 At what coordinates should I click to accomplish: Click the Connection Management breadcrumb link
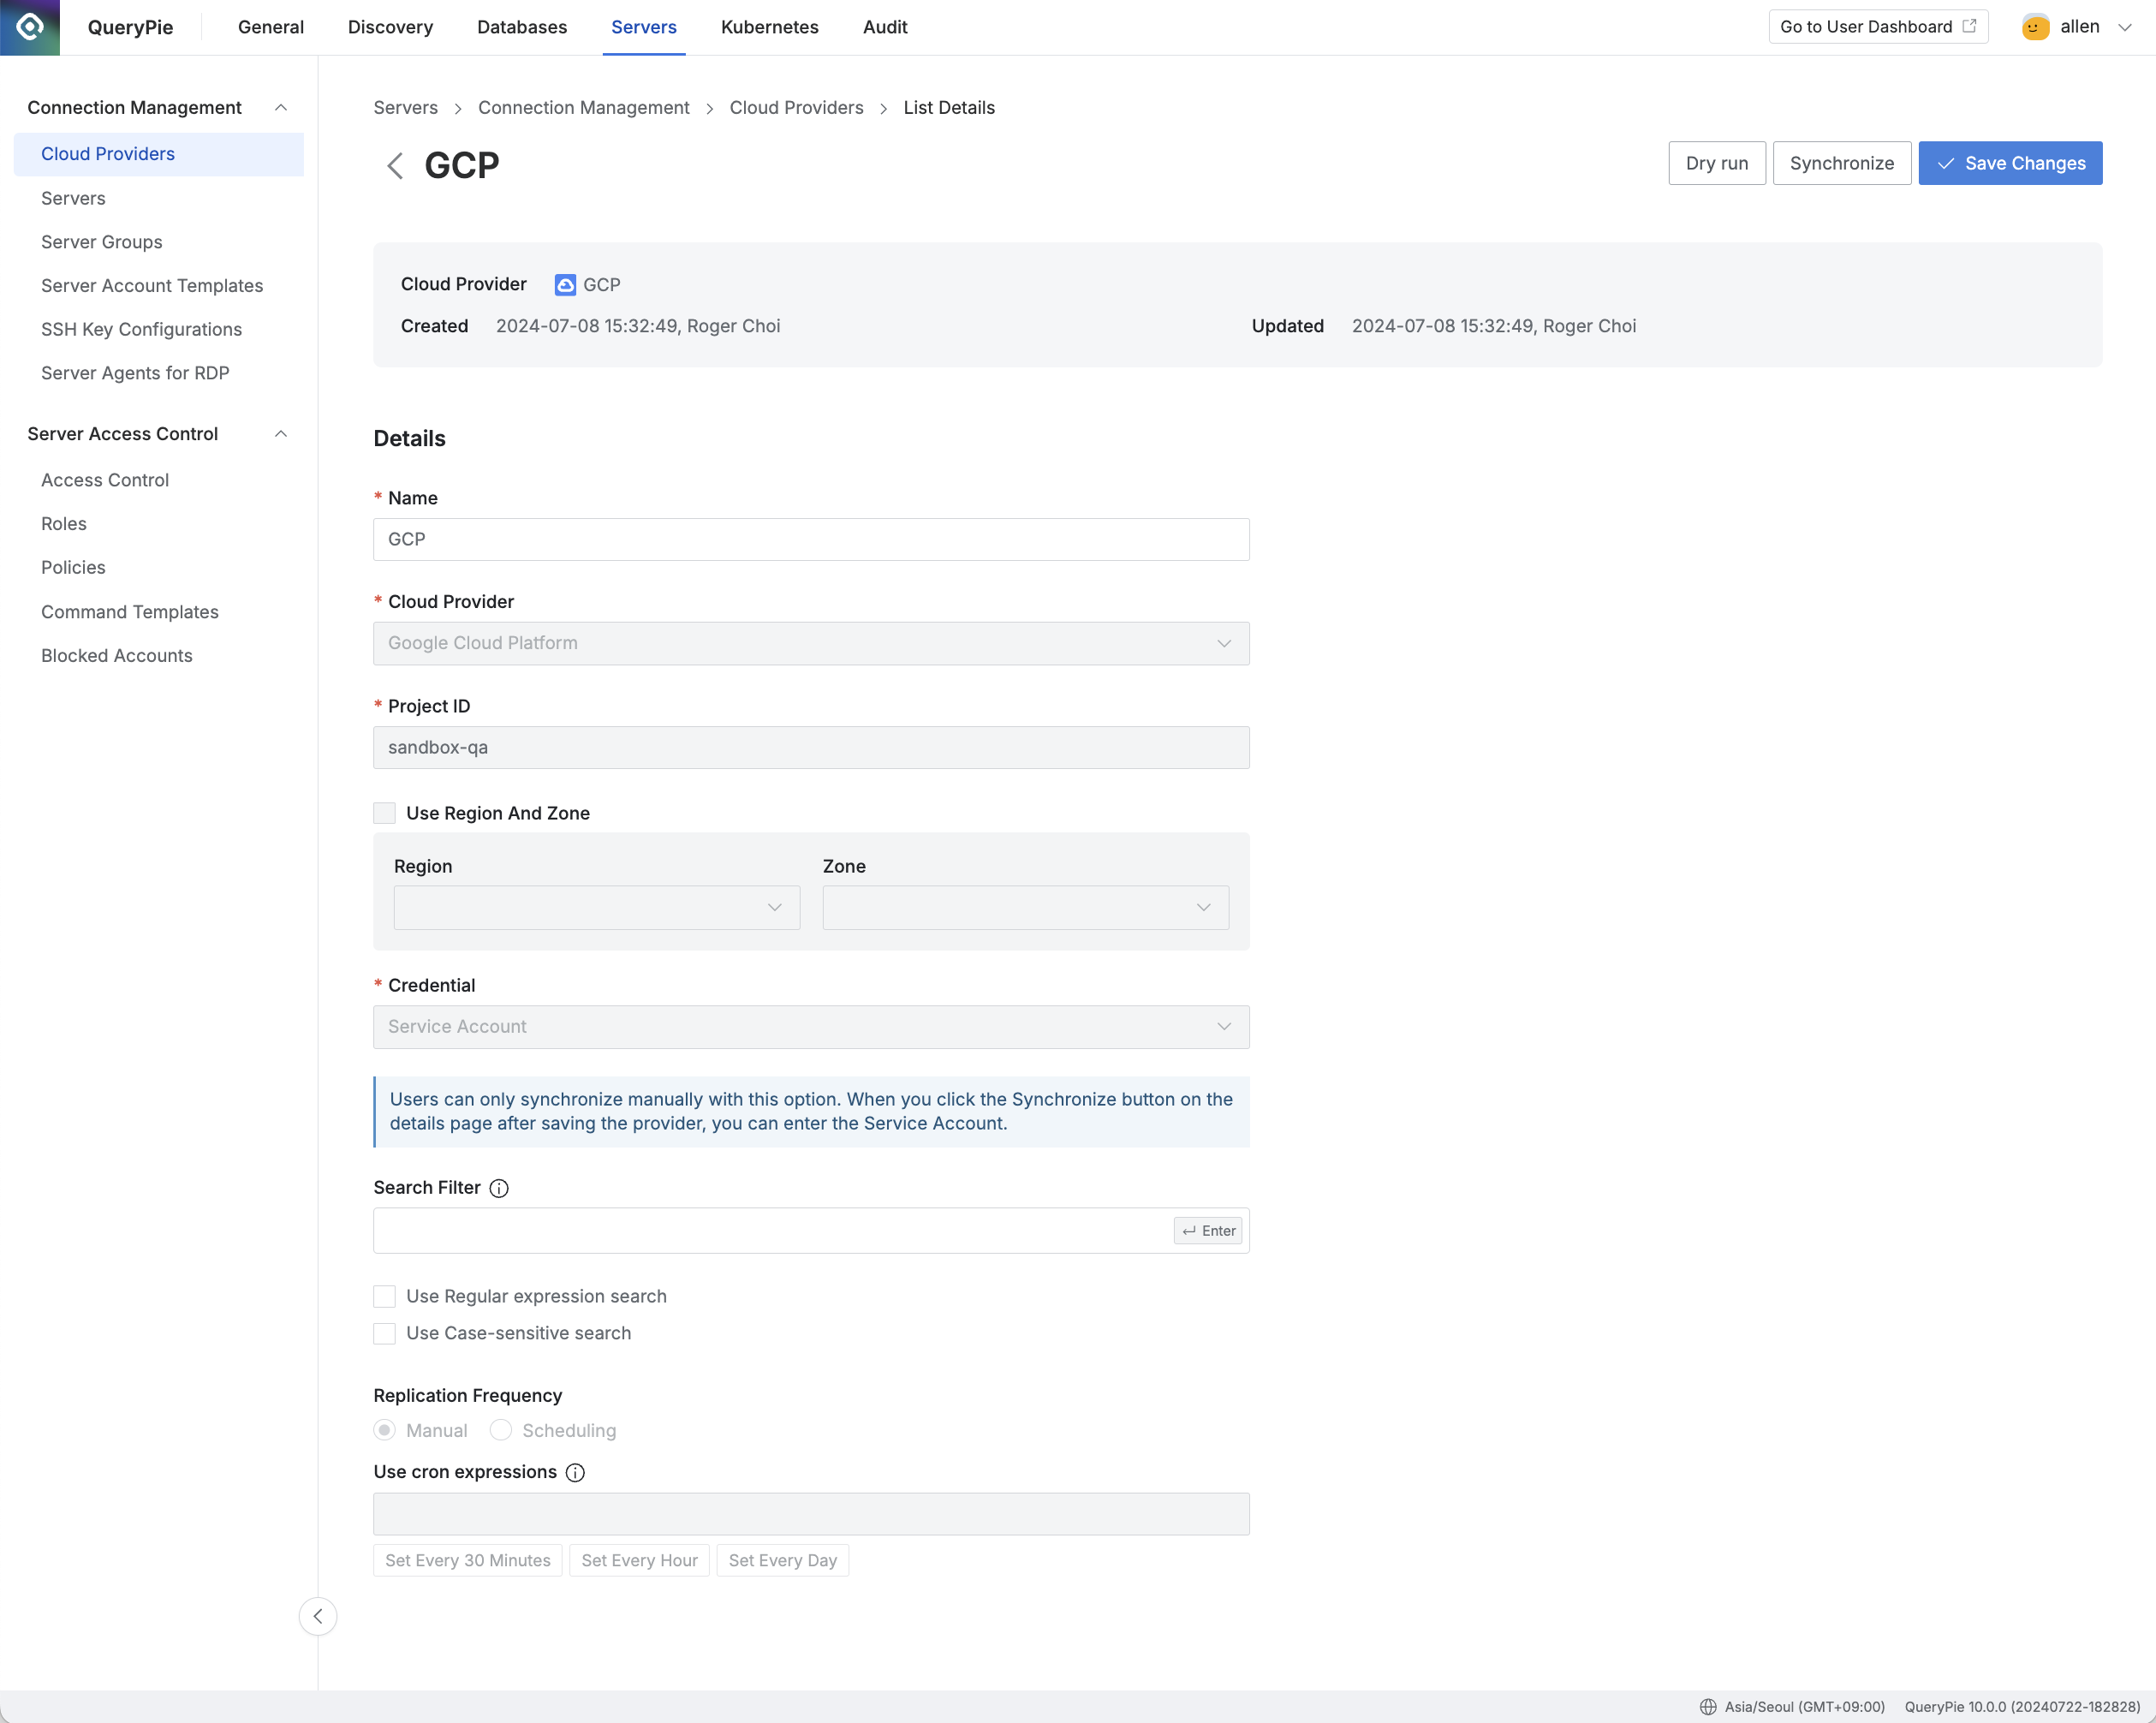[x=583, y=107]
